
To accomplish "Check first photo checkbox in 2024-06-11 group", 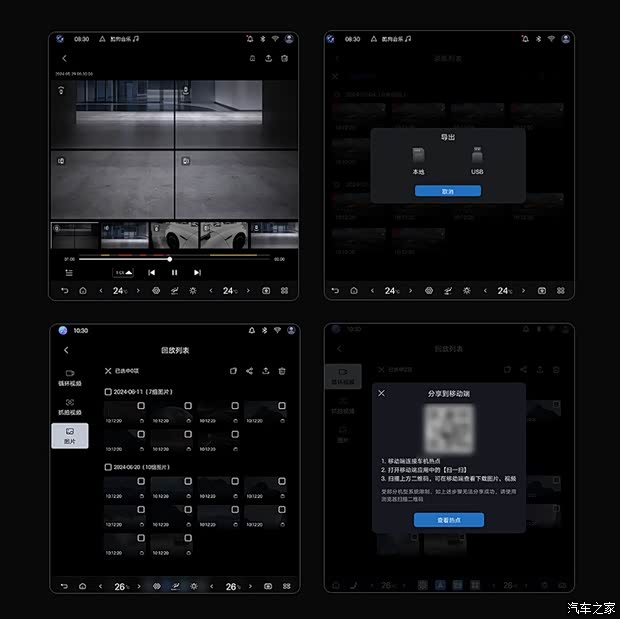I will pos(141,406).
